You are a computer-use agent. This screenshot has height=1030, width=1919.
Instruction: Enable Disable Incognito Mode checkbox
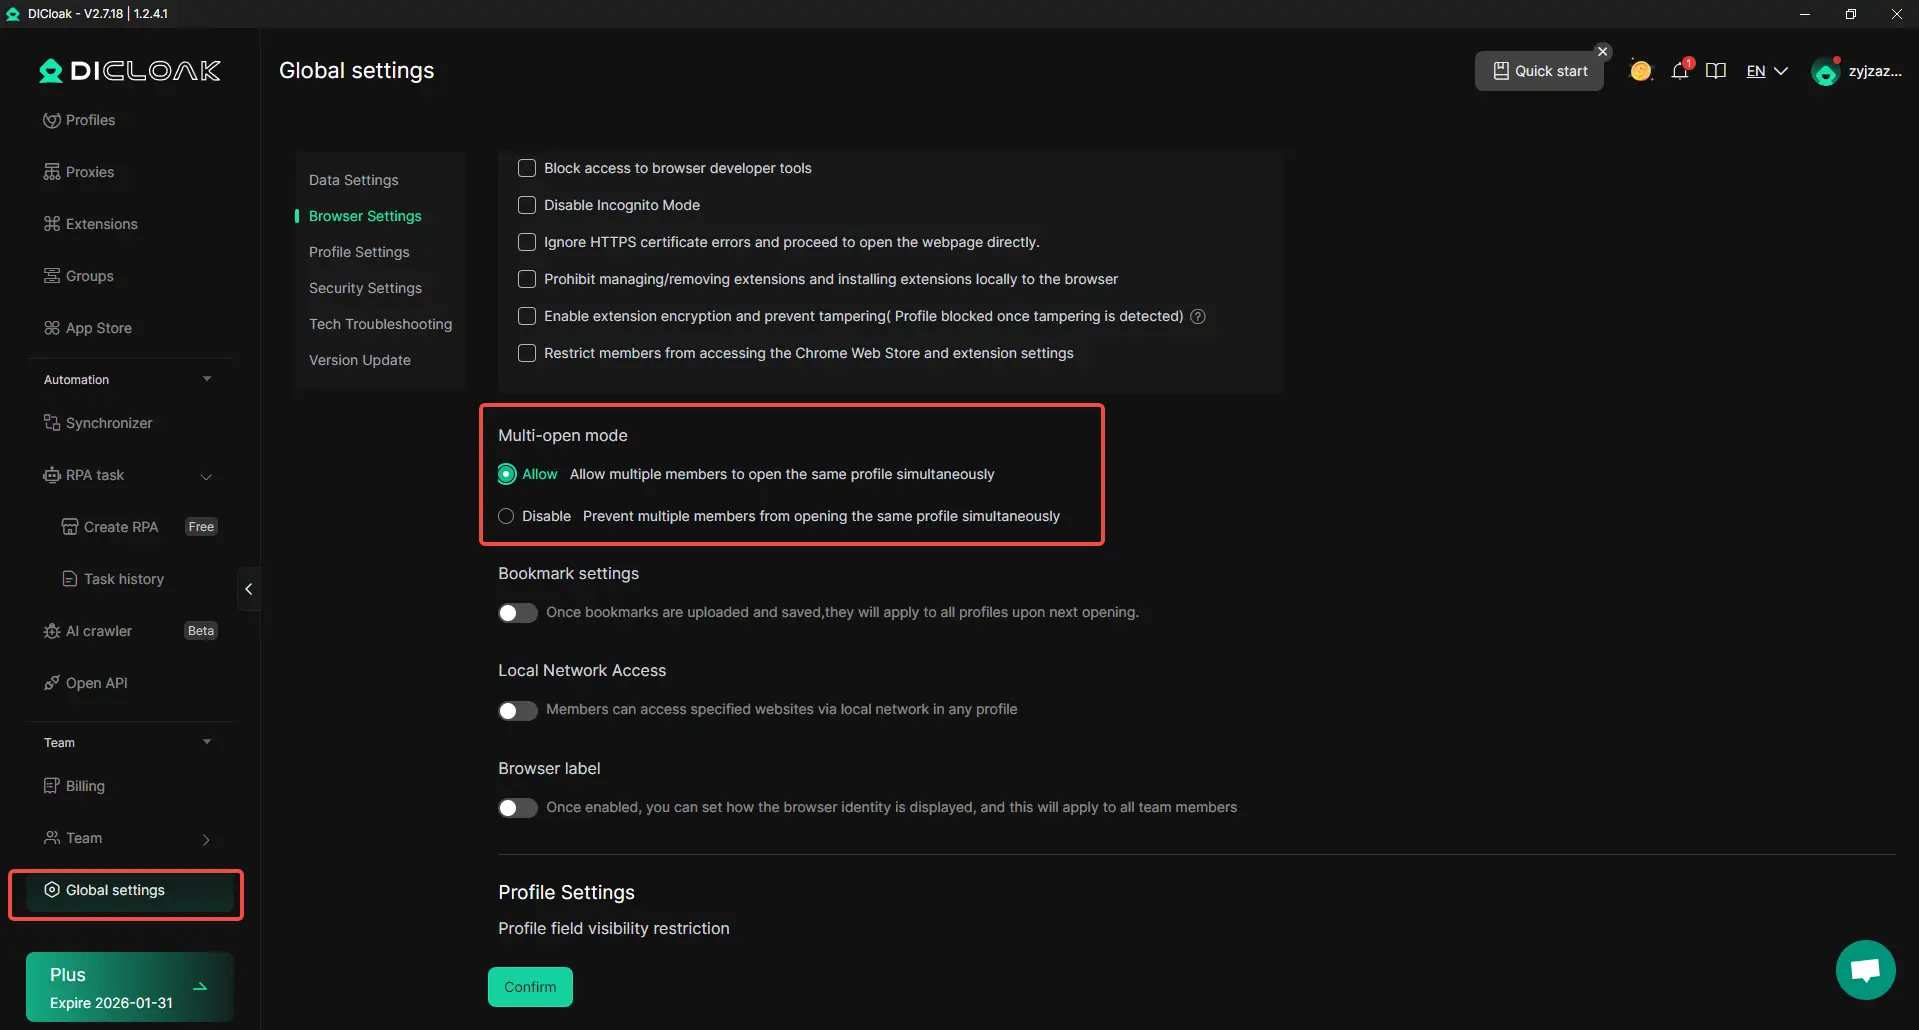[527, 205]
